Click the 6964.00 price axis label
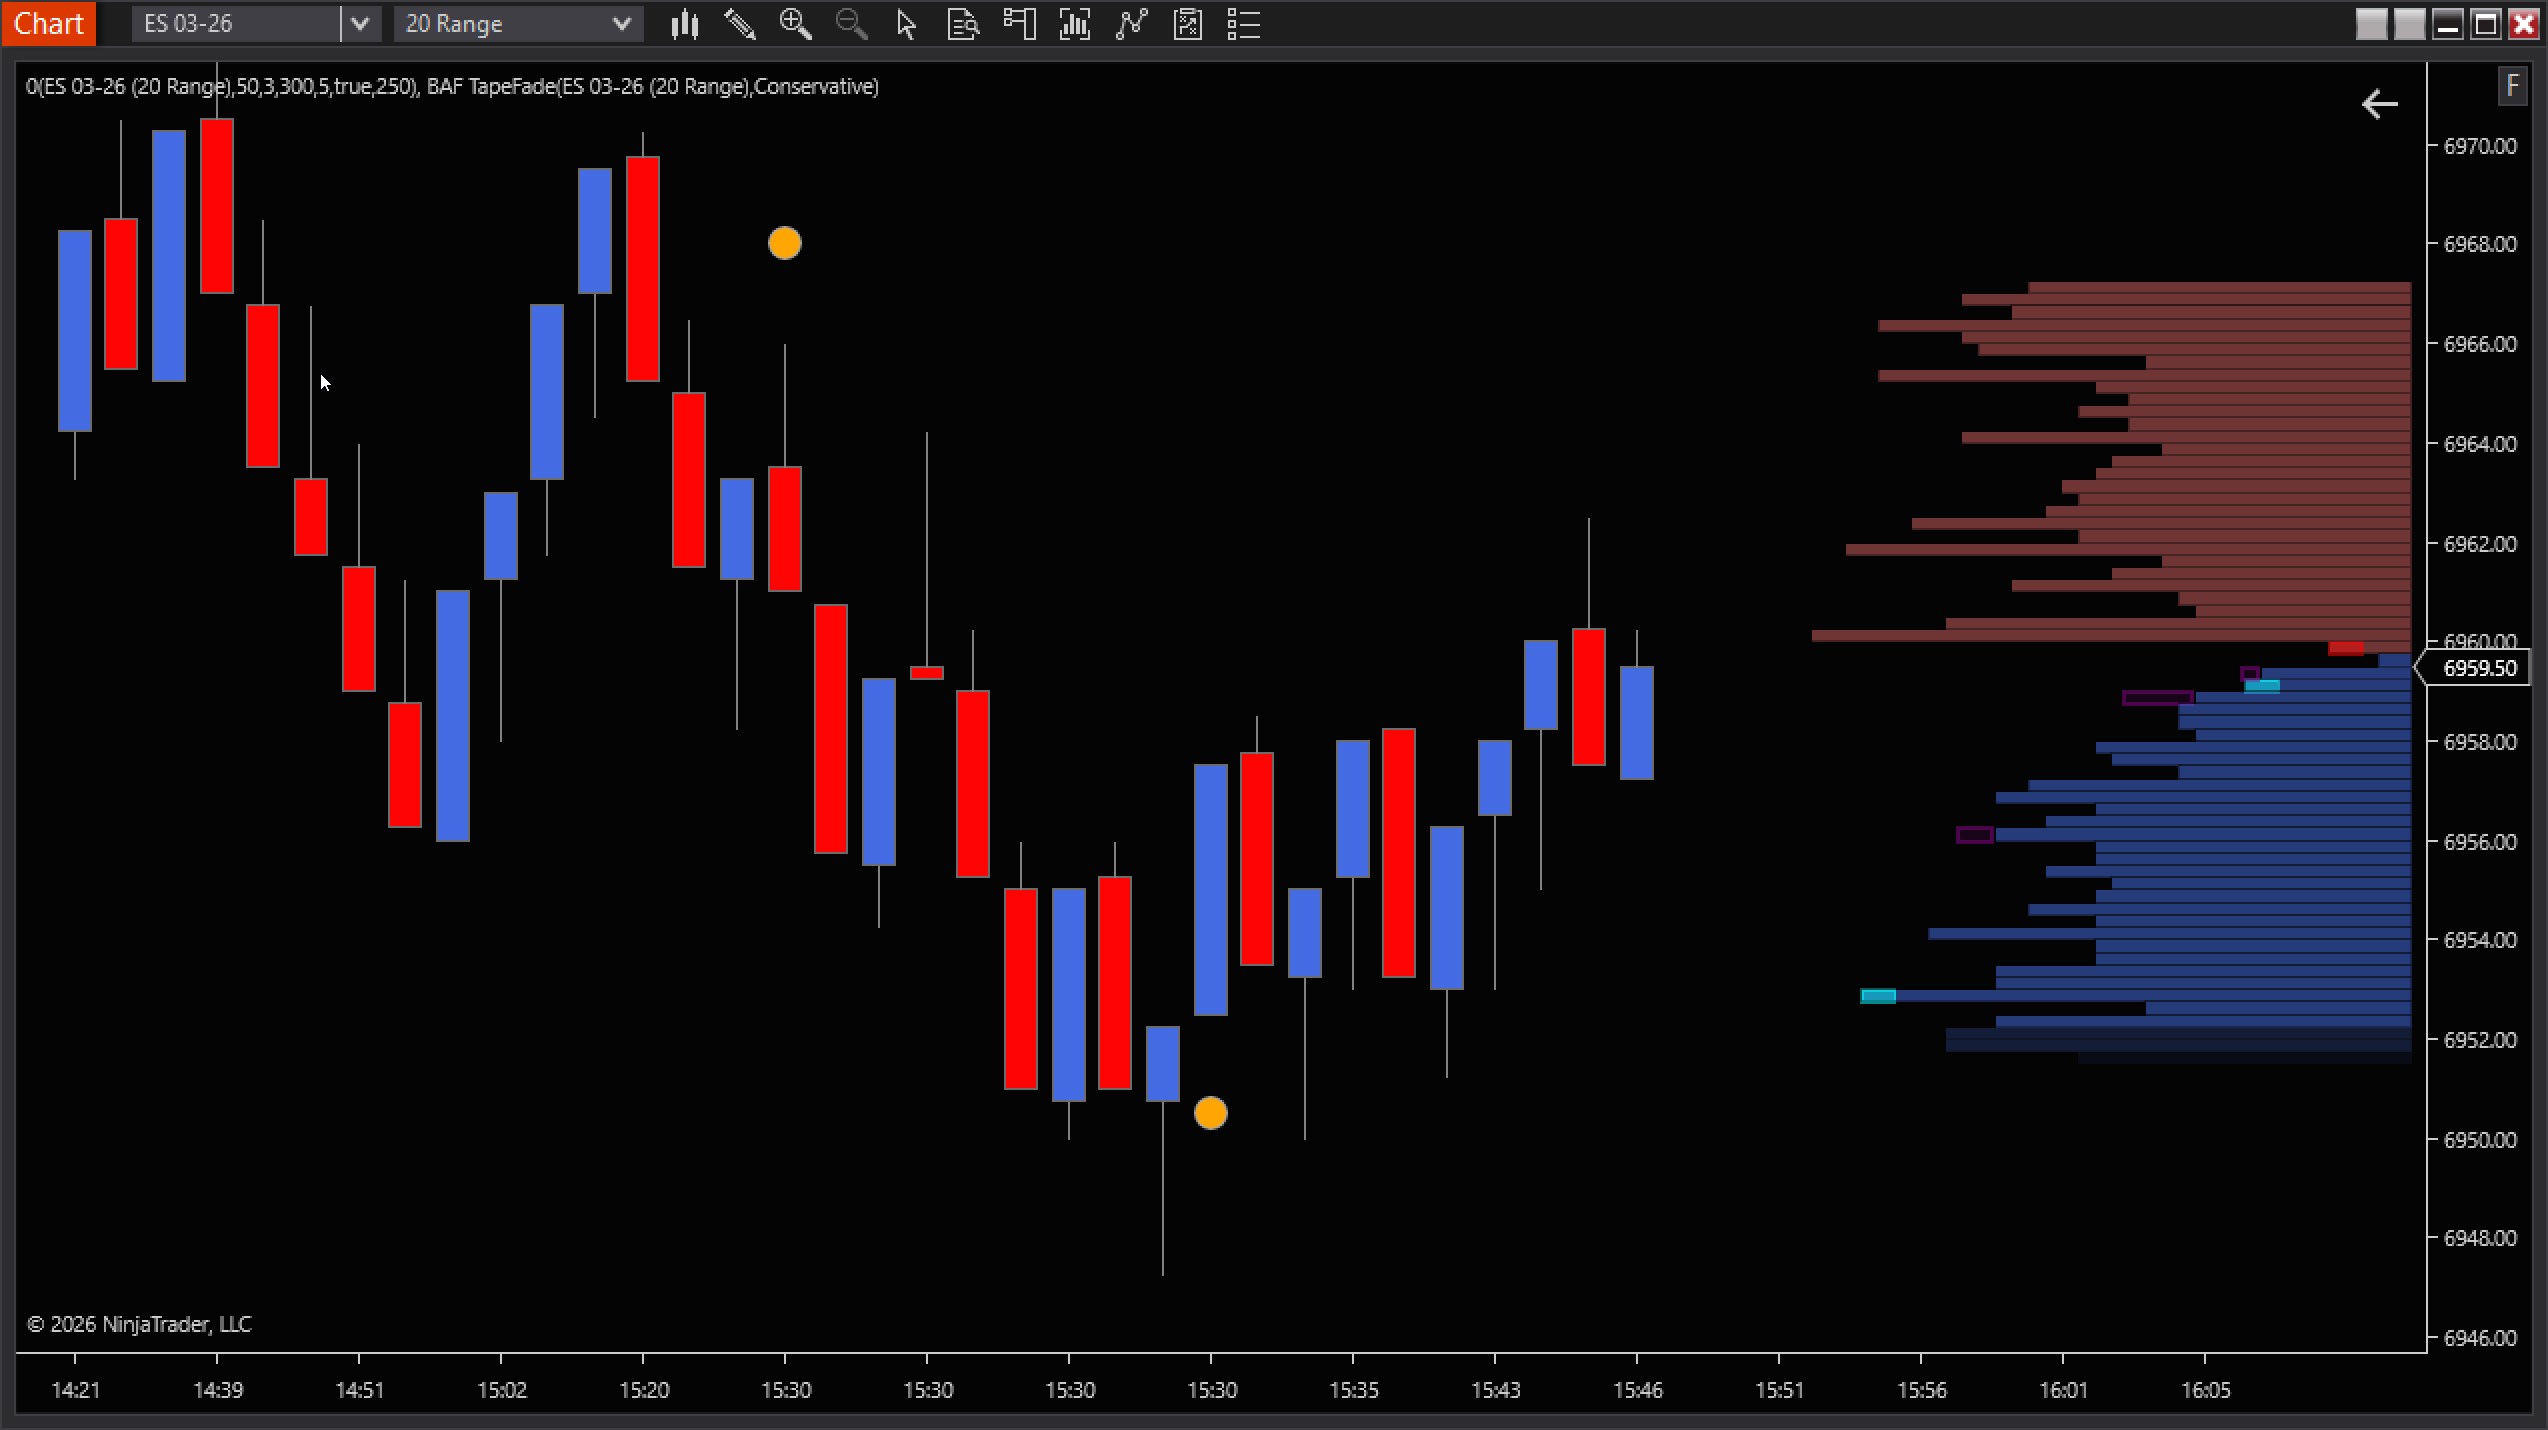This screenshot has width=2548, height=1430. click(2480, 444)
